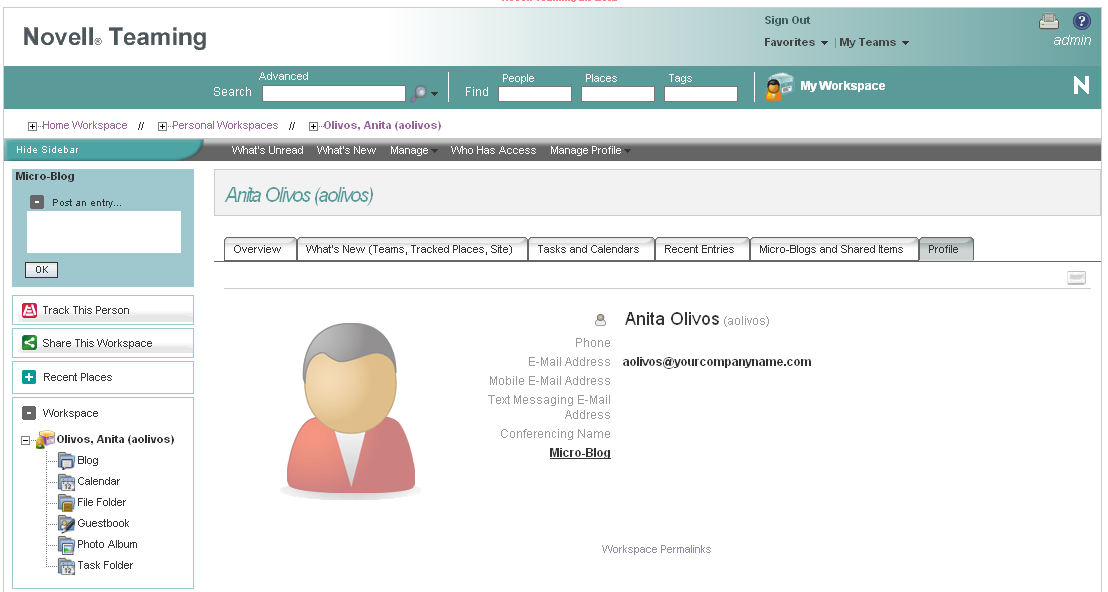The height and width of the screenshot is (592, 1108).
Task: Select the Overview tab
Action: [x=259, y=248]
